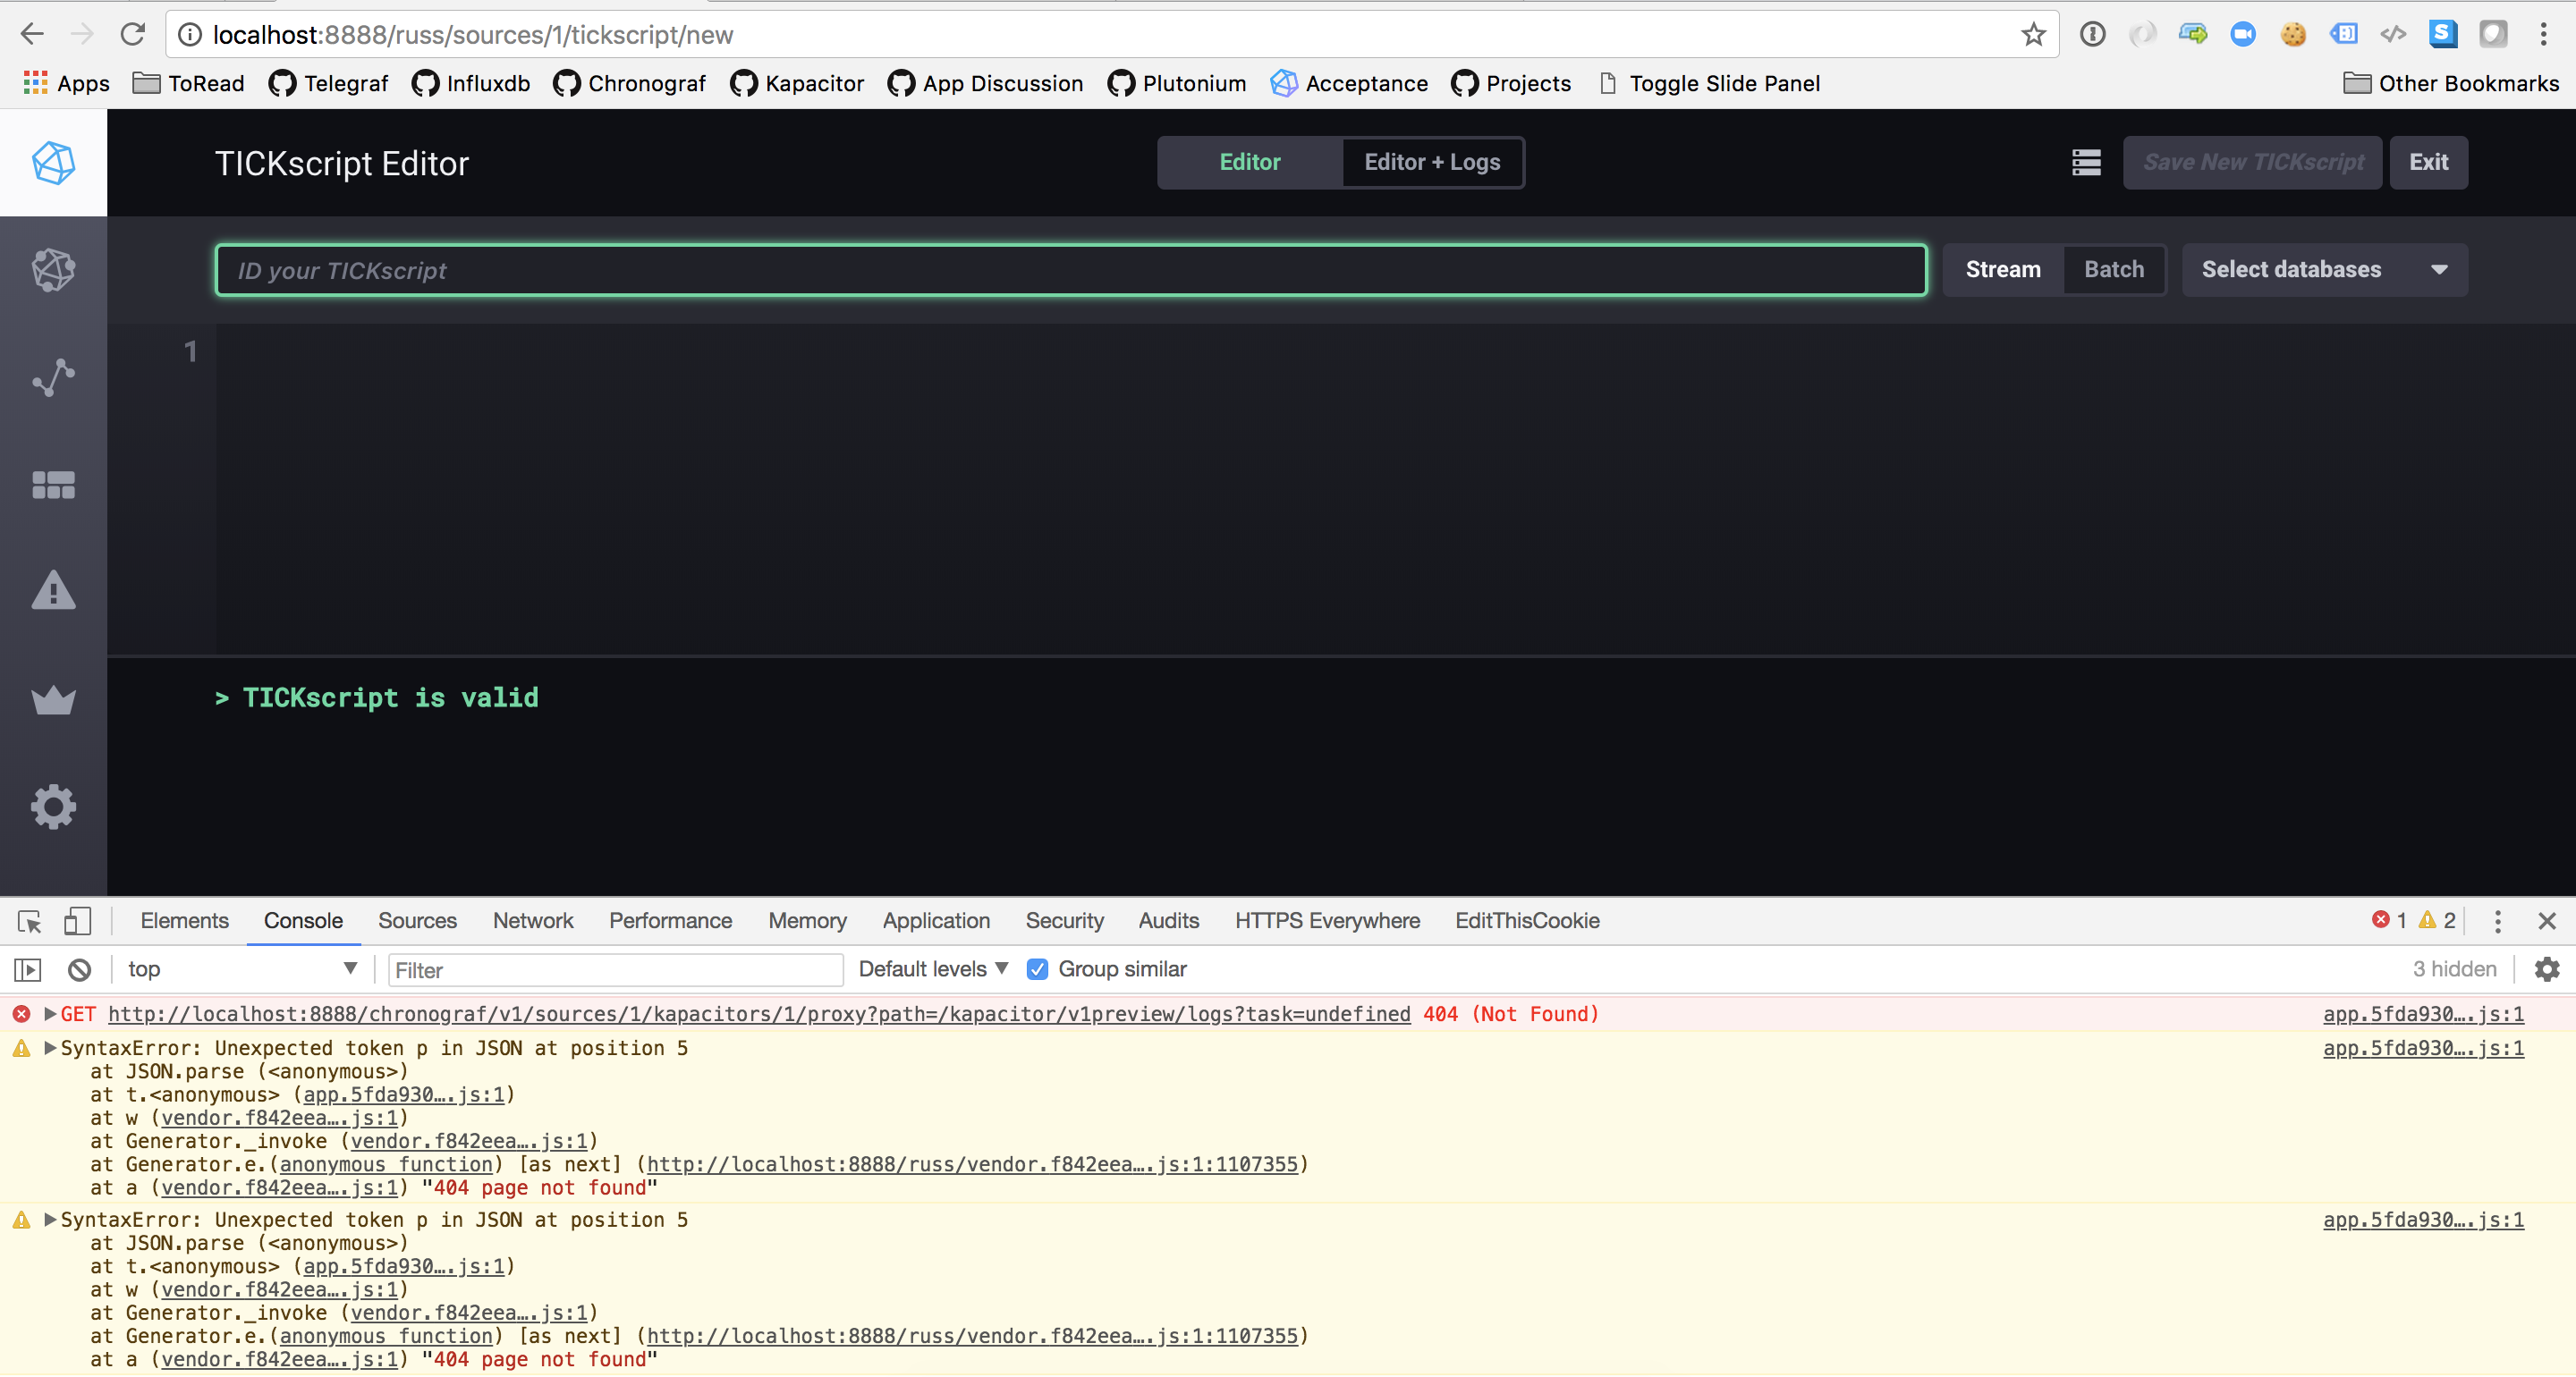Switch TICKscript to Stream mode

[x=2002, y=269]
